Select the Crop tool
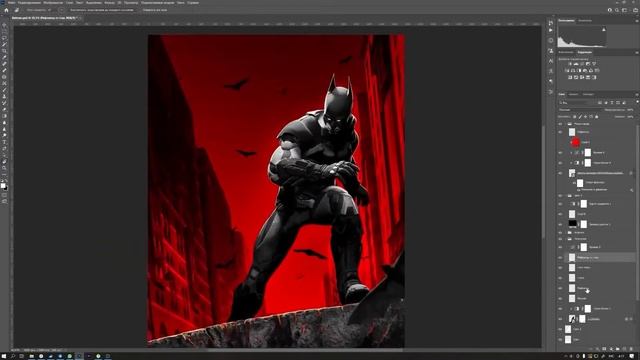 [x=4, y=51]
